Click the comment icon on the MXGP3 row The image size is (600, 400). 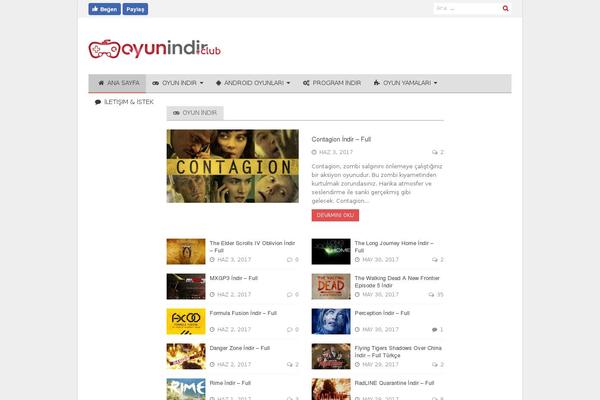point(290,295)
